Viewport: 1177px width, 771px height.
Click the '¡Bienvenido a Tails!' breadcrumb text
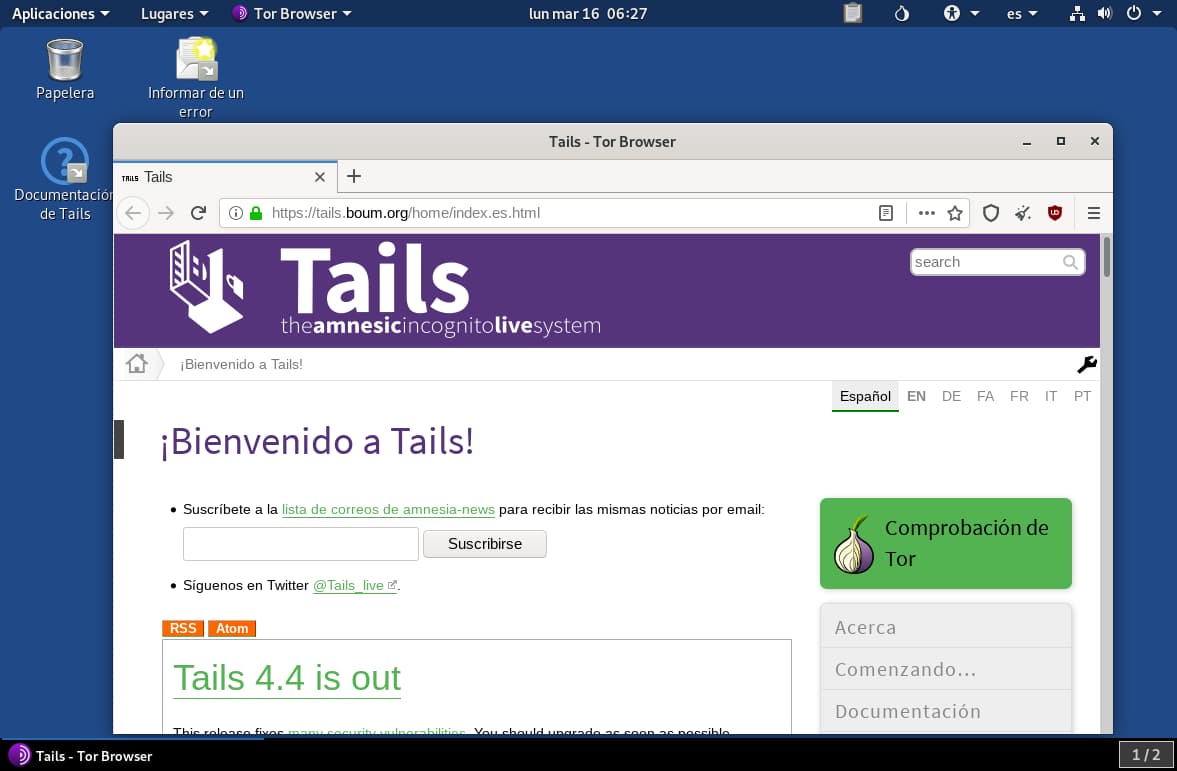click(241, 364)
